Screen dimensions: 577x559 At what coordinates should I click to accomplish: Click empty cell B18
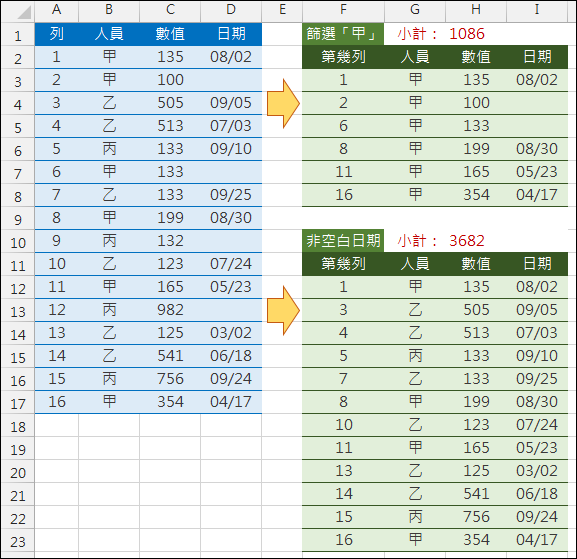point(109,425)
